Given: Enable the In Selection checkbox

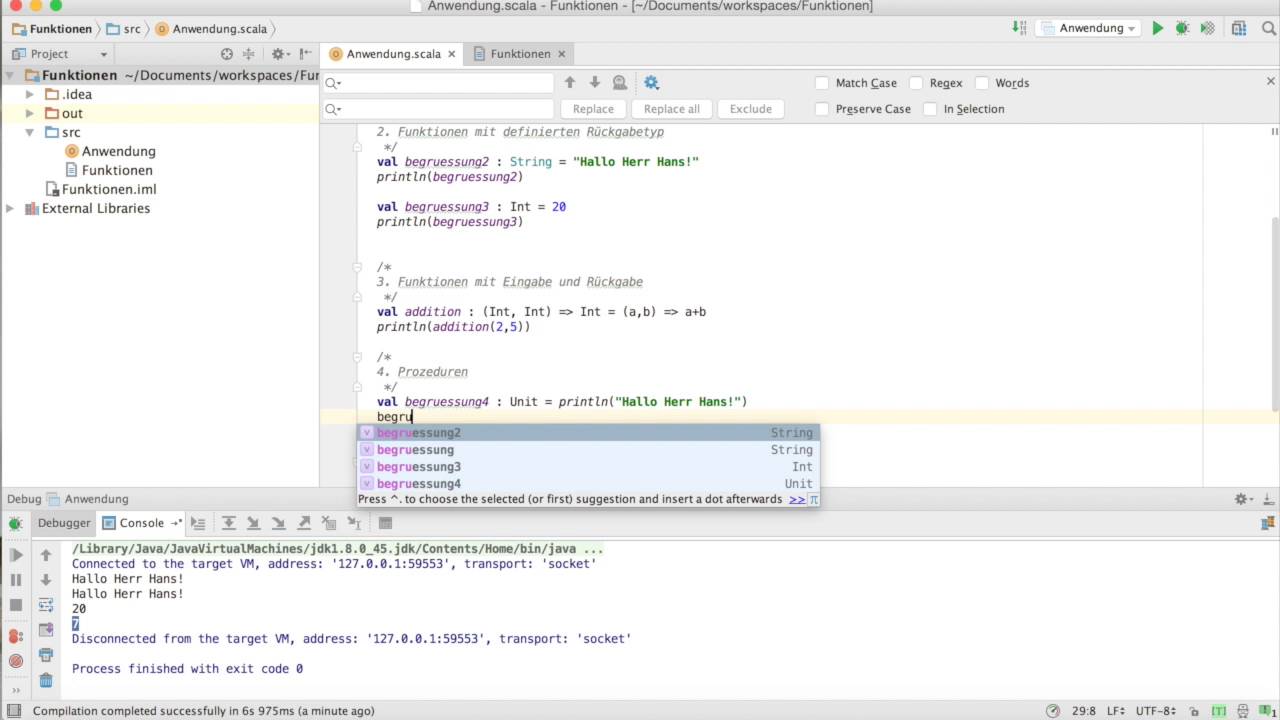Looking at the screenshot, I should tap(930, 109).
